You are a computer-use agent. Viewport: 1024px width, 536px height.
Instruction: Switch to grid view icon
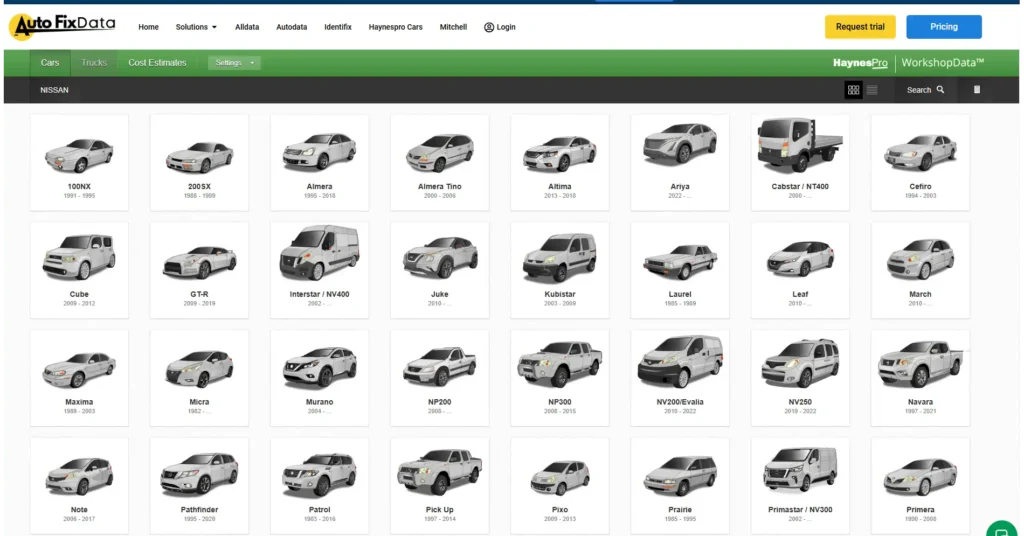[x=853, y=90]
